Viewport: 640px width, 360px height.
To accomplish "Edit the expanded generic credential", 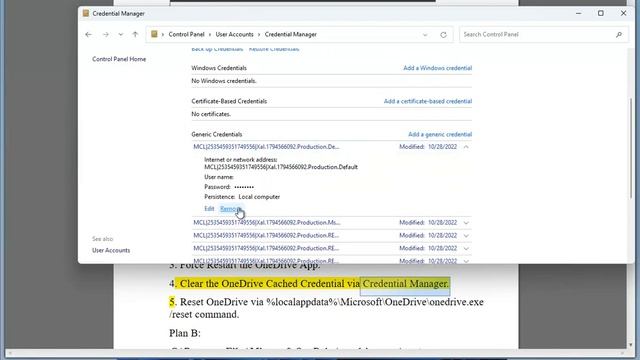I will (x=209, y=209).
